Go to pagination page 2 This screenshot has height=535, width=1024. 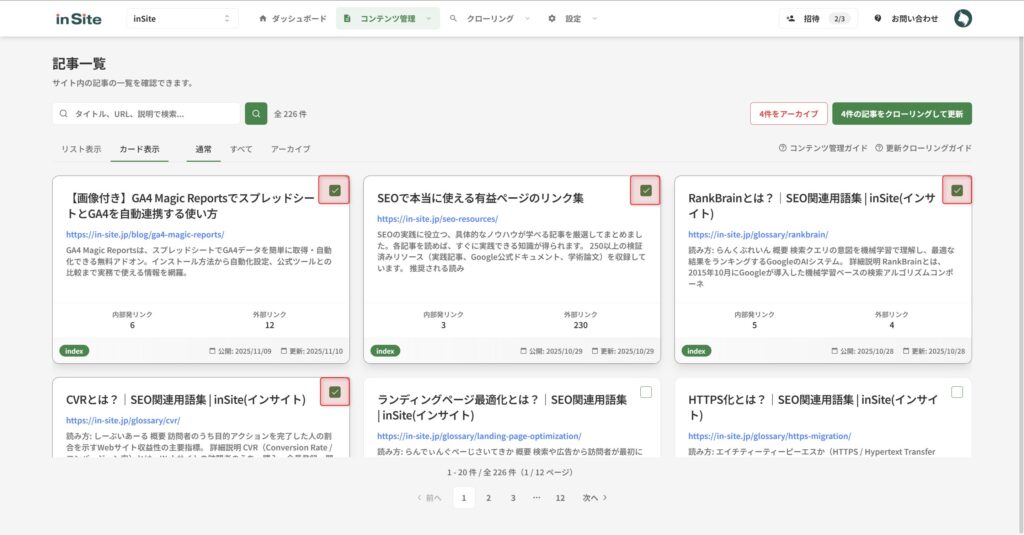(488, 498)
